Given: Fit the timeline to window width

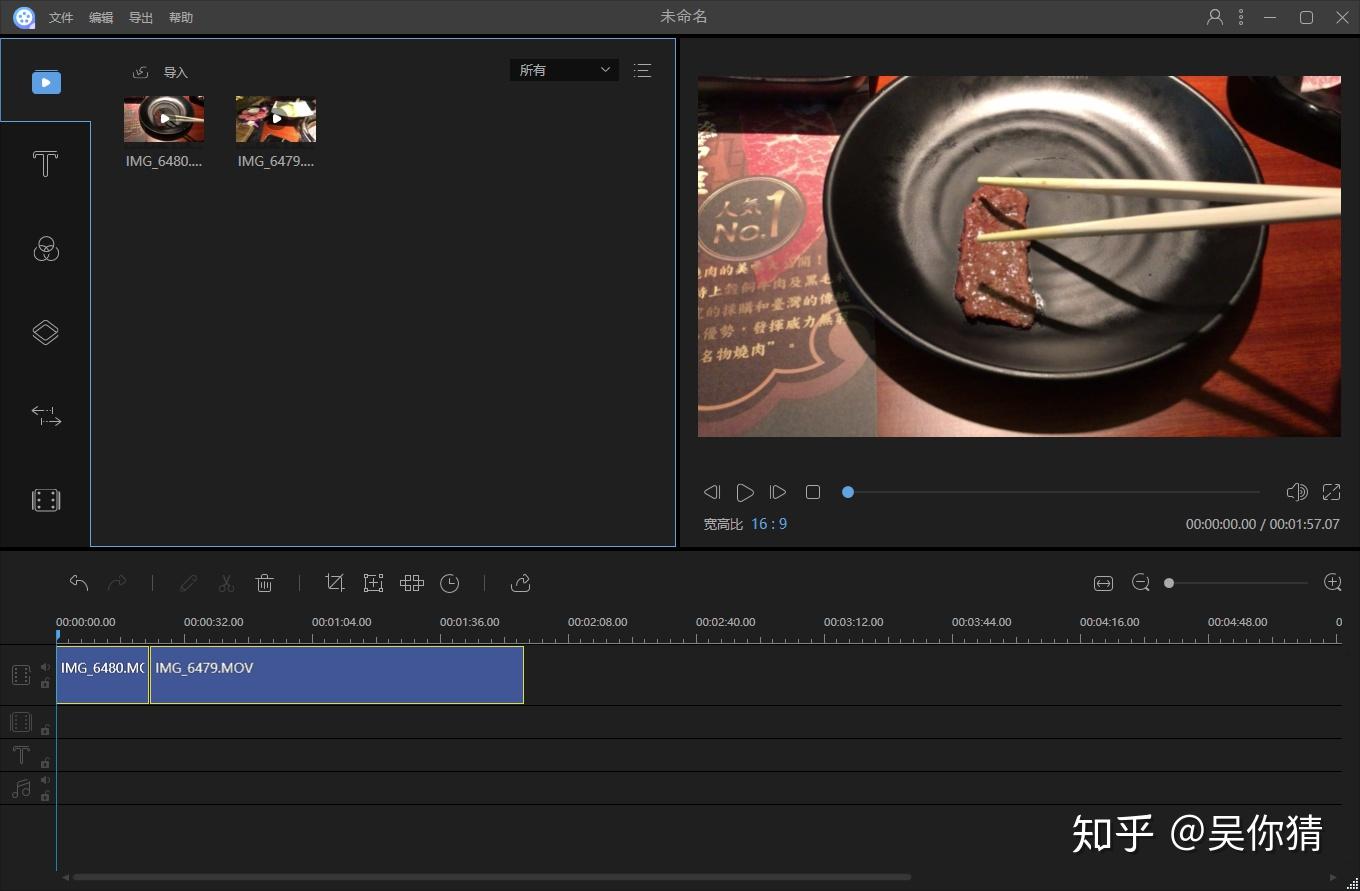Looking at the screenshot, I should [1103, 583].
